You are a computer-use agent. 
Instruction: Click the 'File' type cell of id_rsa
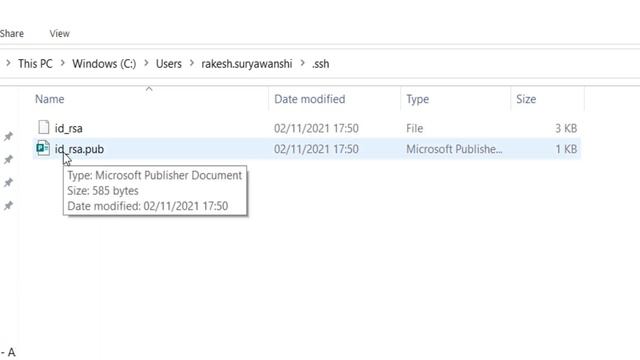[414, 128]
